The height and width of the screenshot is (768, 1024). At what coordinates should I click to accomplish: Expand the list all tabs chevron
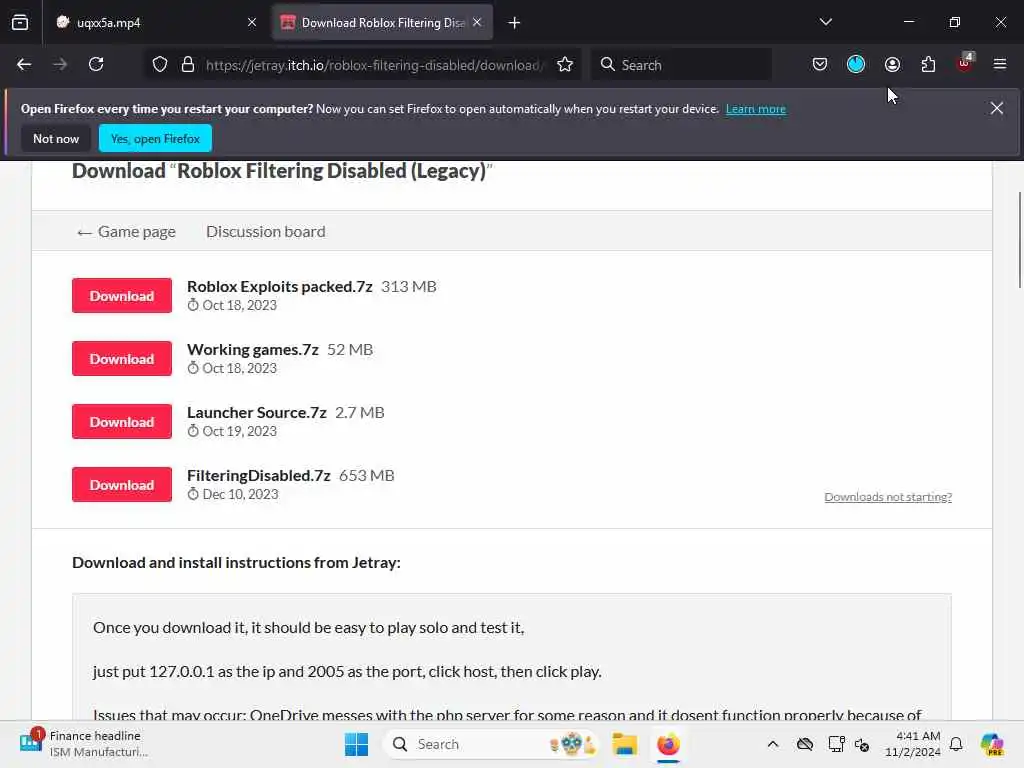tap(825, 22)
